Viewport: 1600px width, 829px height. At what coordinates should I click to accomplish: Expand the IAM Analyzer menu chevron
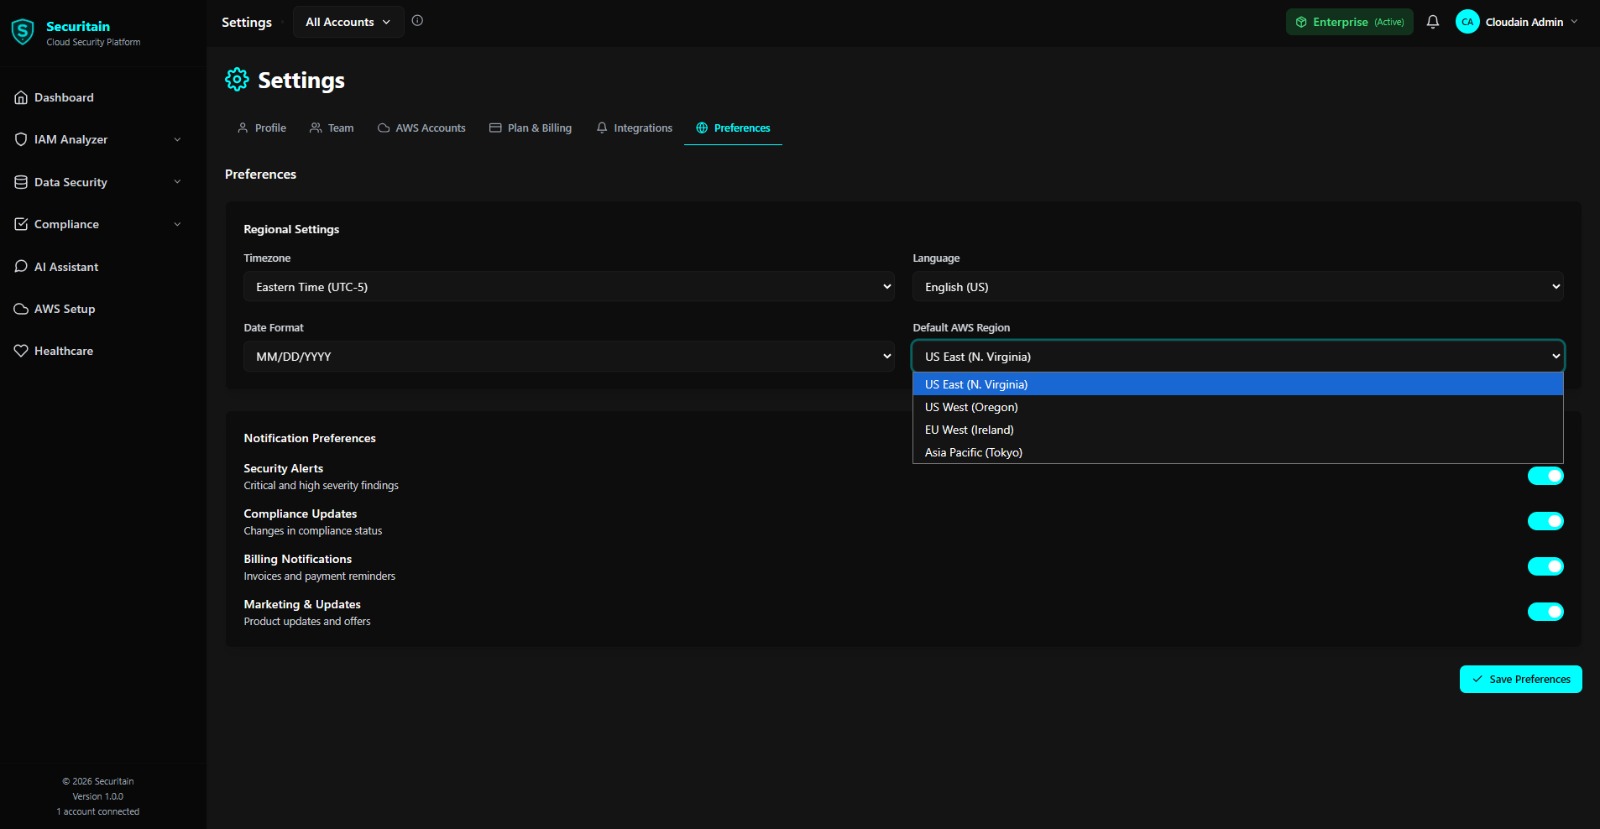click(177, 140)
